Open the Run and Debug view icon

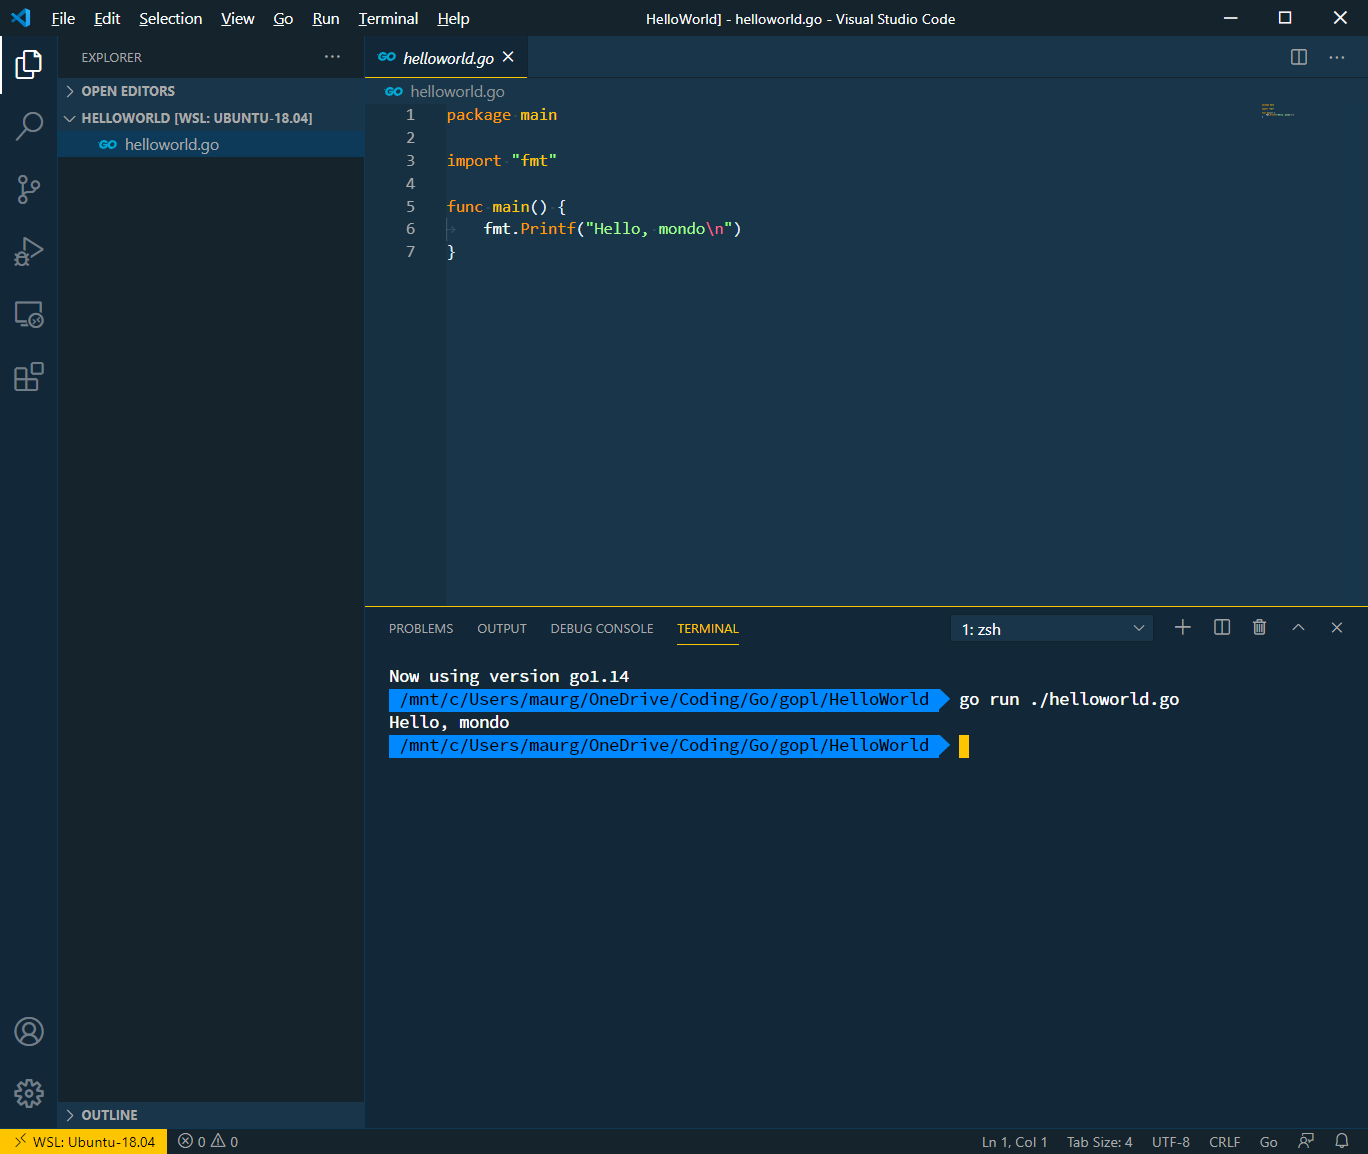click(x=29, y=251)
